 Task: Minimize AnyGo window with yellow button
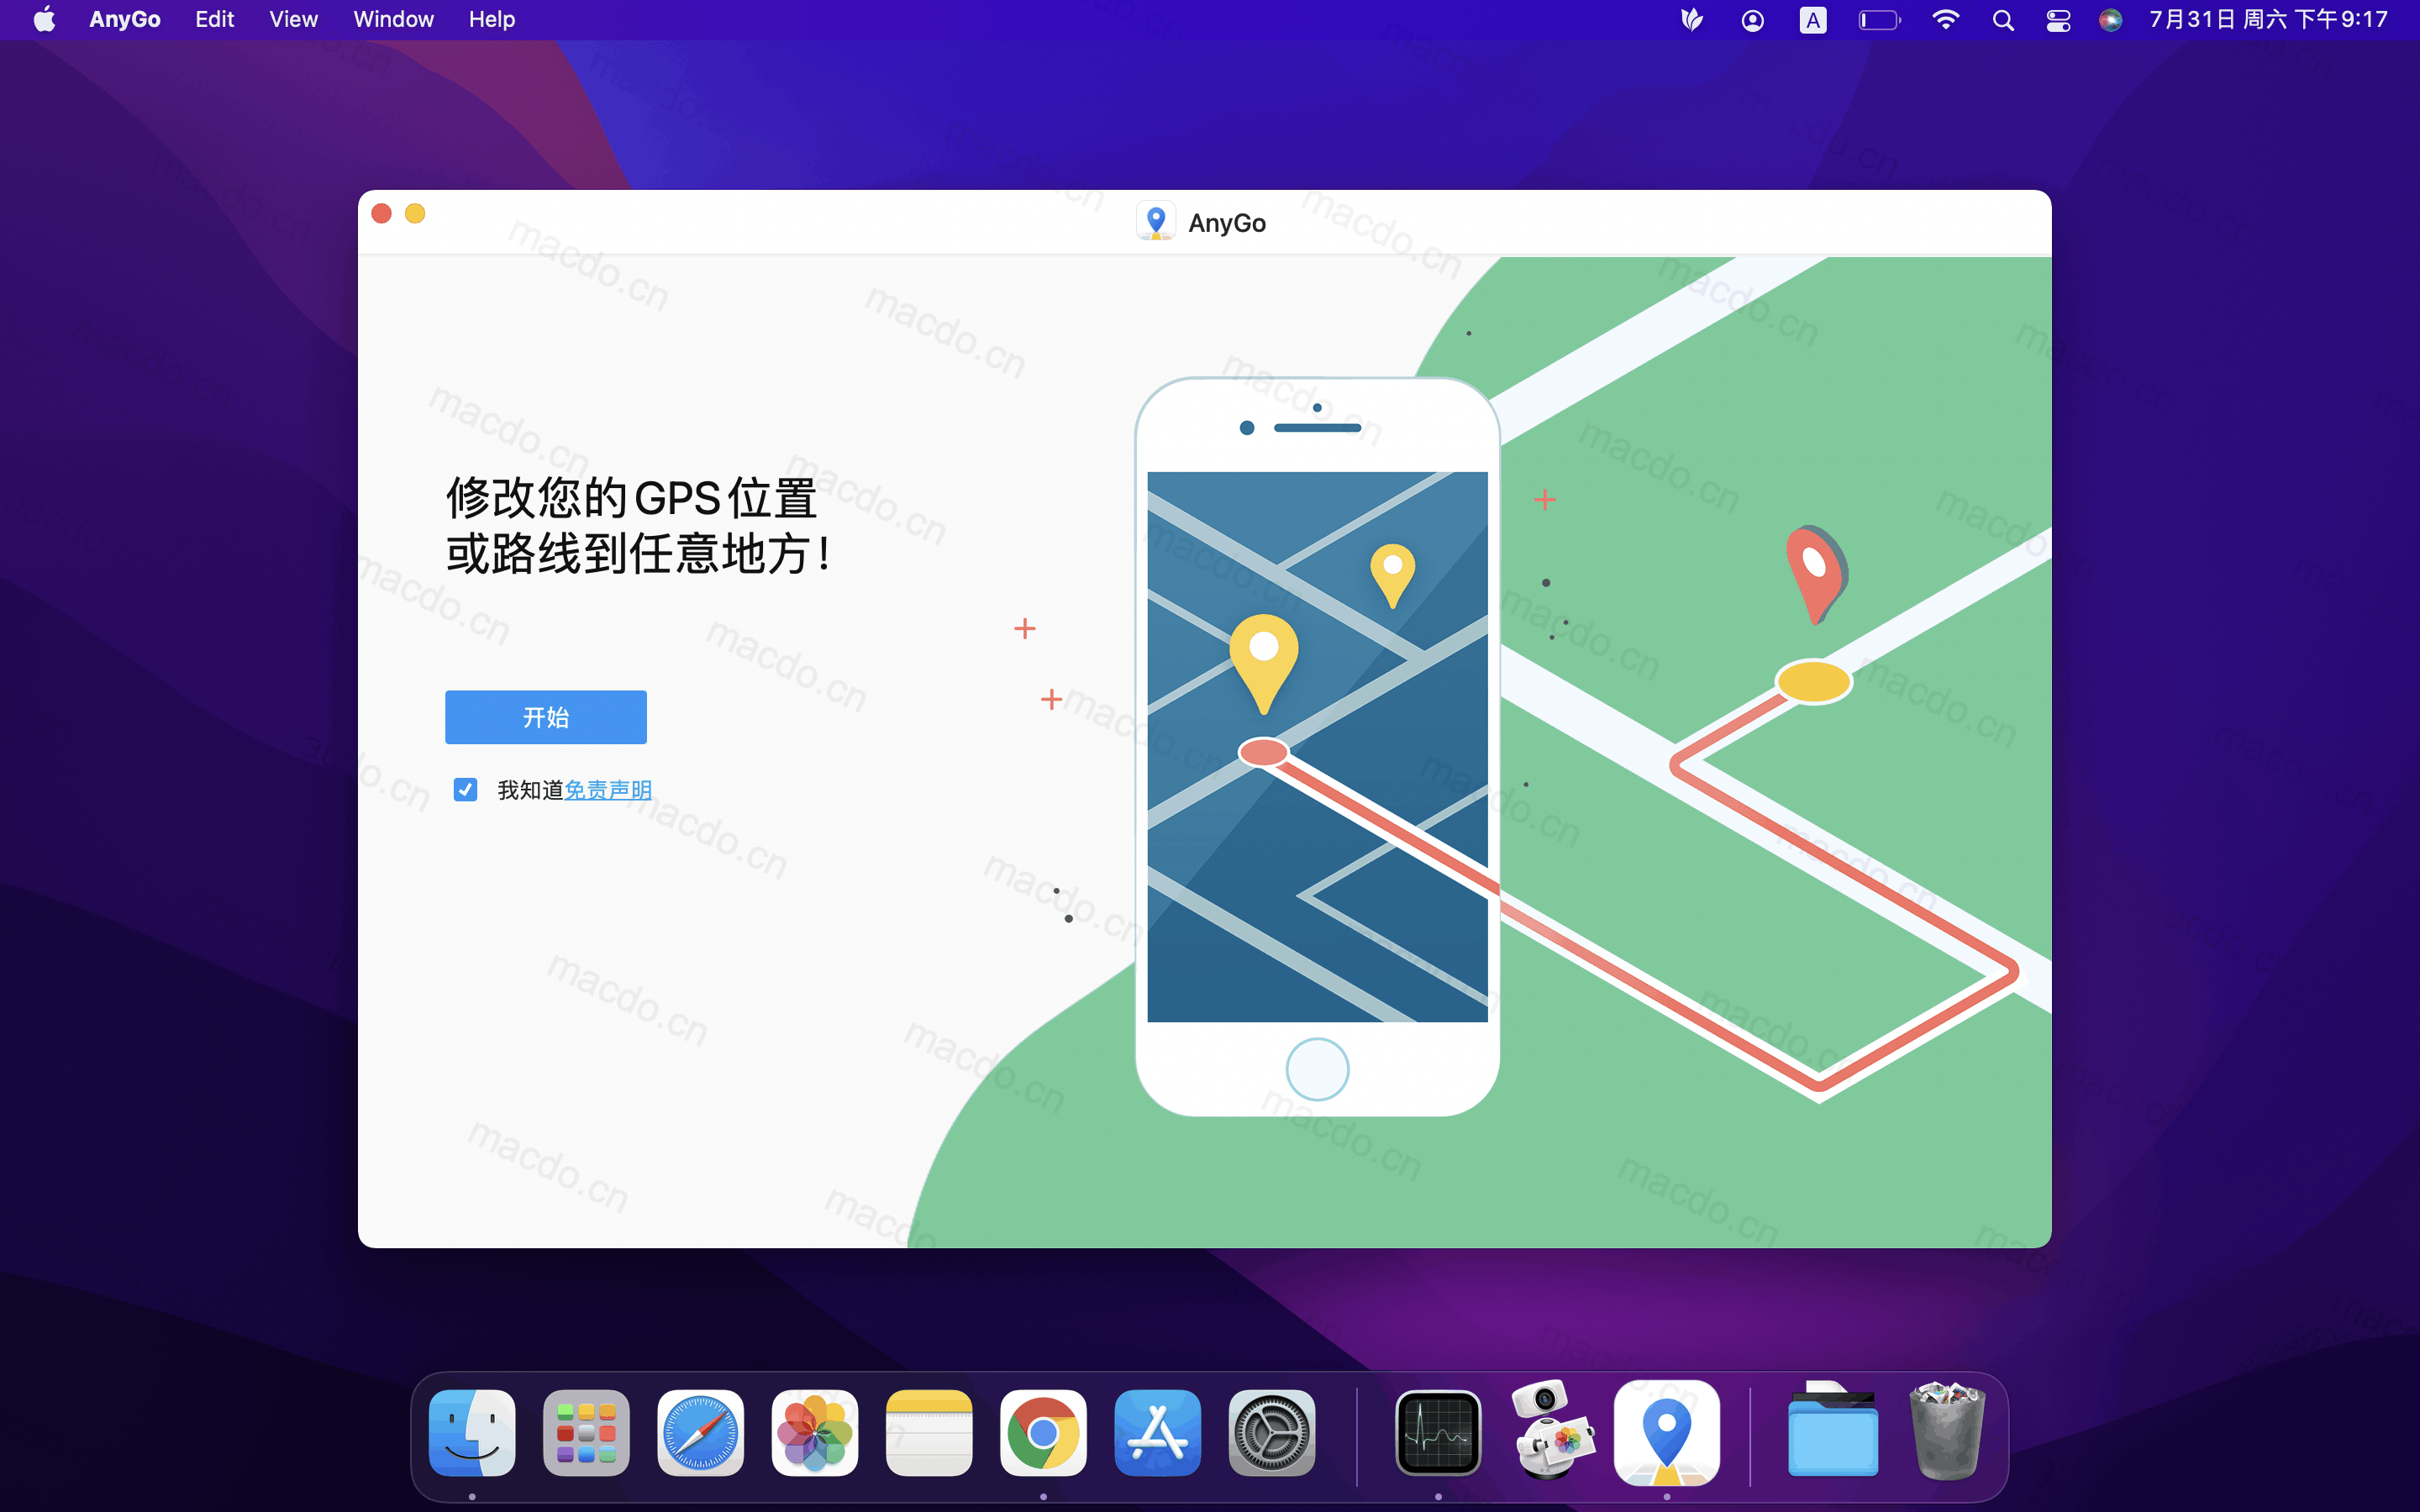(x=415, y=213)
